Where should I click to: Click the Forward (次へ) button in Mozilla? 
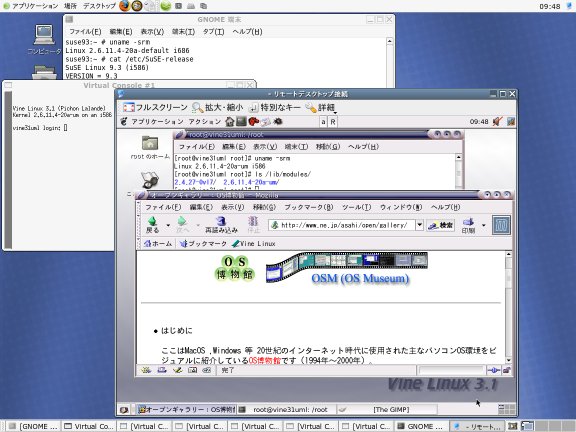182,225
